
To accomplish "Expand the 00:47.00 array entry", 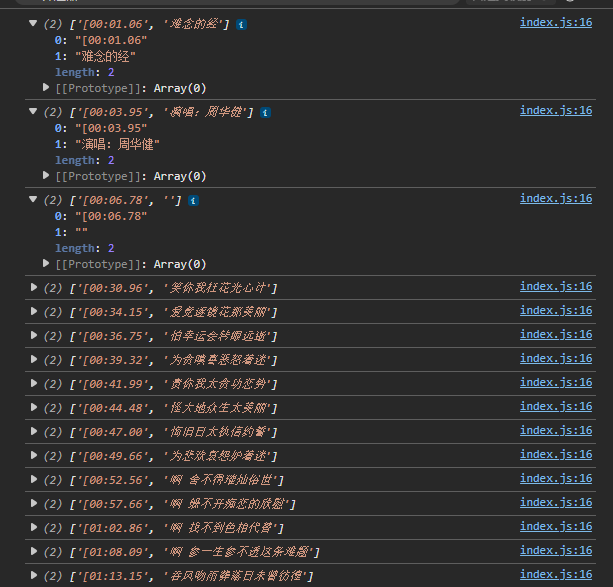I will tap(34, 431).
